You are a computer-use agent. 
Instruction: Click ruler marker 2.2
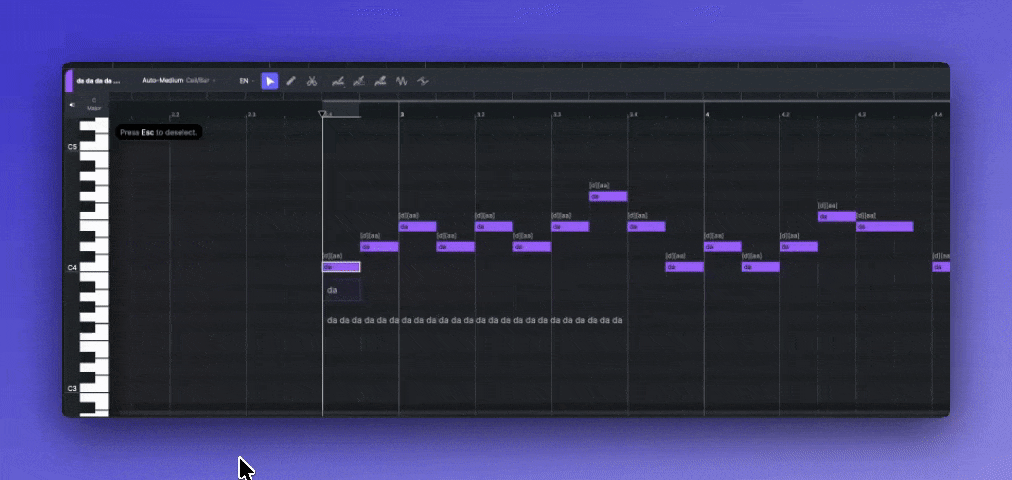(176, 115)
